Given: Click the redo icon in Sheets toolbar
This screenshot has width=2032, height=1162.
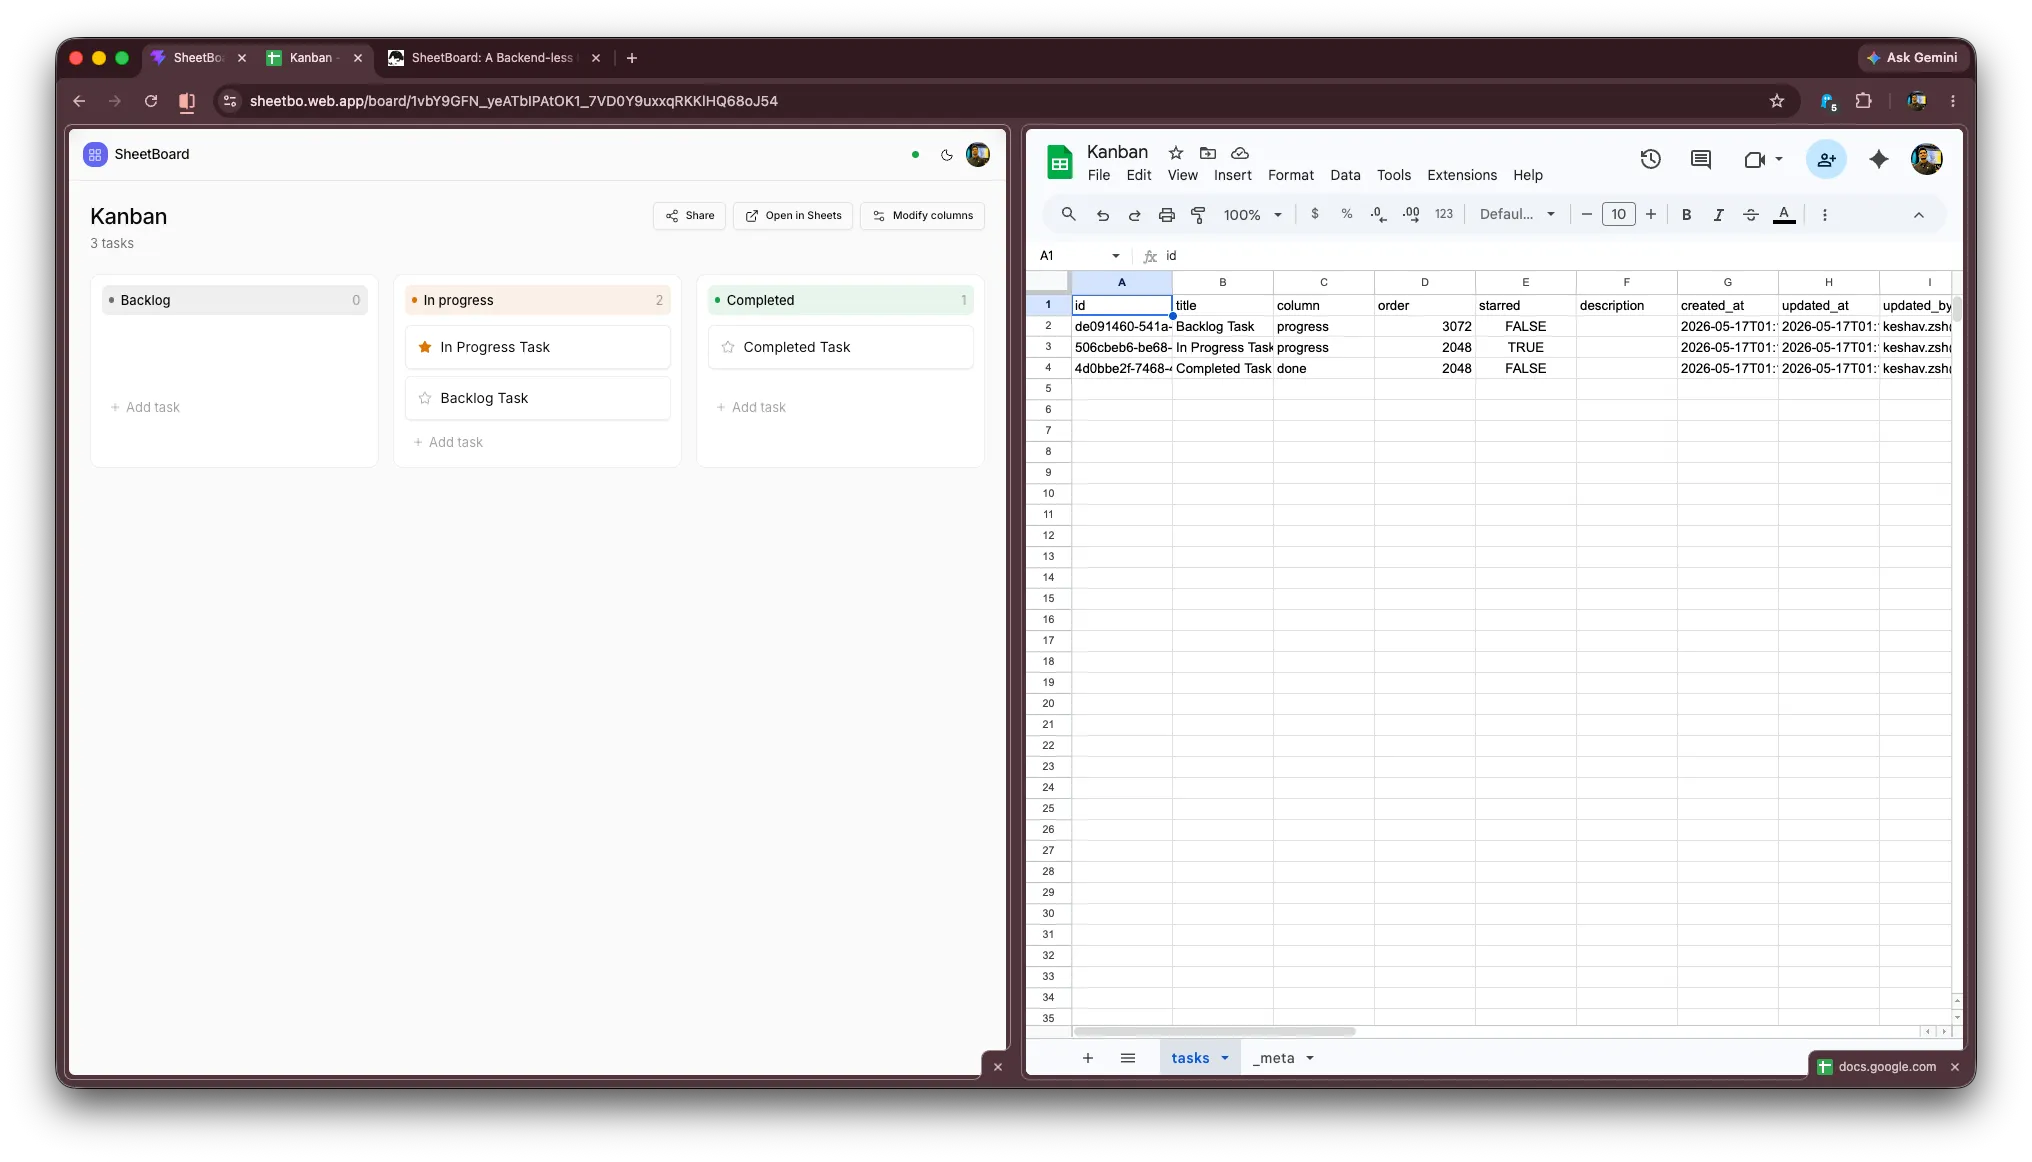Looking at the screenshot, I should click(1134, 215).
